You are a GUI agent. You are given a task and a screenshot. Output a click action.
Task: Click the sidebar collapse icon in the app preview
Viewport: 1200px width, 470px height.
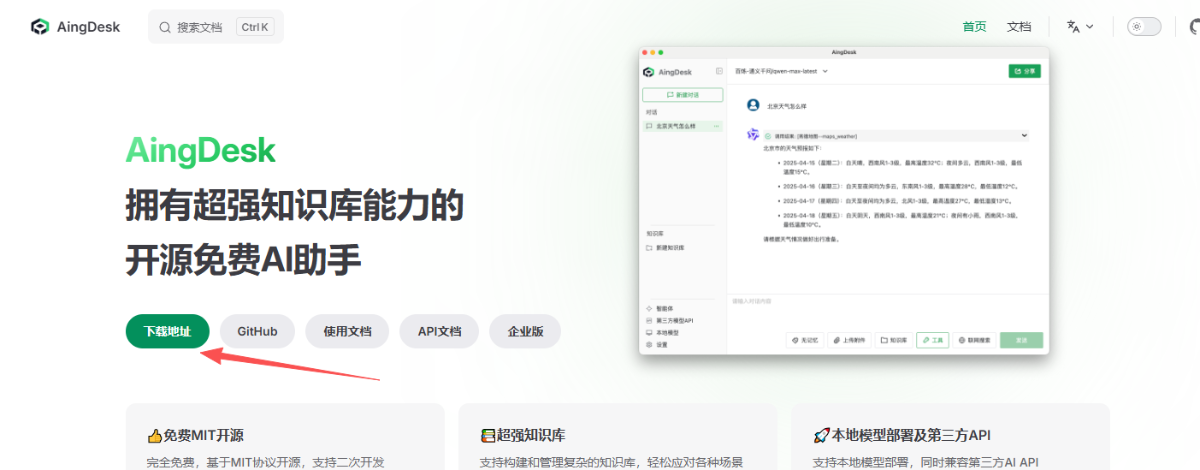pos(719,72)
